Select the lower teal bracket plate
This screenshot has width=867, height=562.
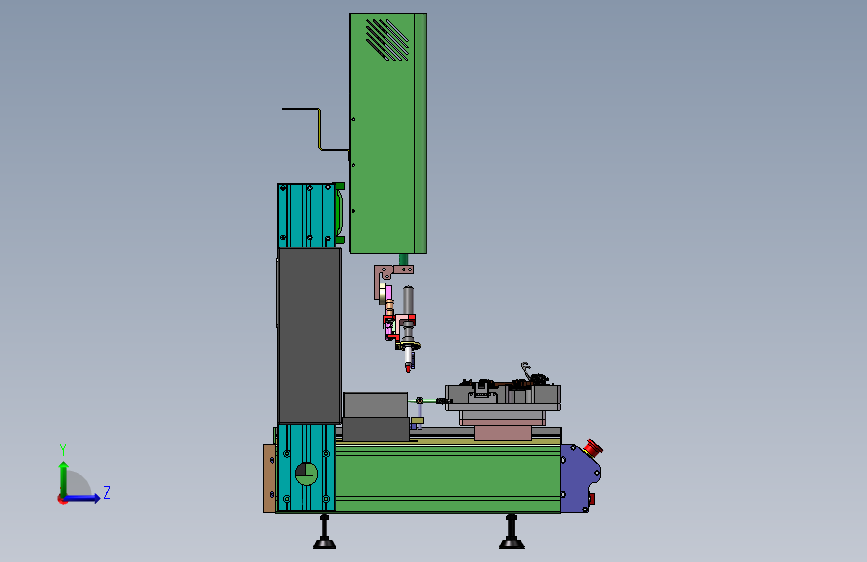coord(306,468)
